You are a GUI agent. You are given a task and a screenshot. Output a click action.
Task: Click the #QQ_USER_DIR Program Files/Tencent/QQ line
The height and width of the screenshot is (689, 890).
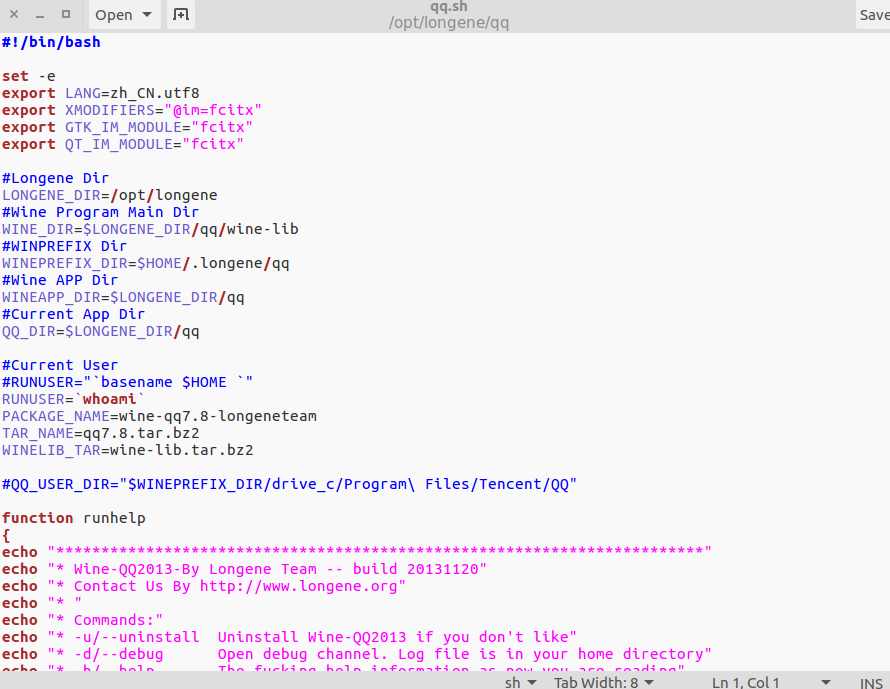coord(289,485)
